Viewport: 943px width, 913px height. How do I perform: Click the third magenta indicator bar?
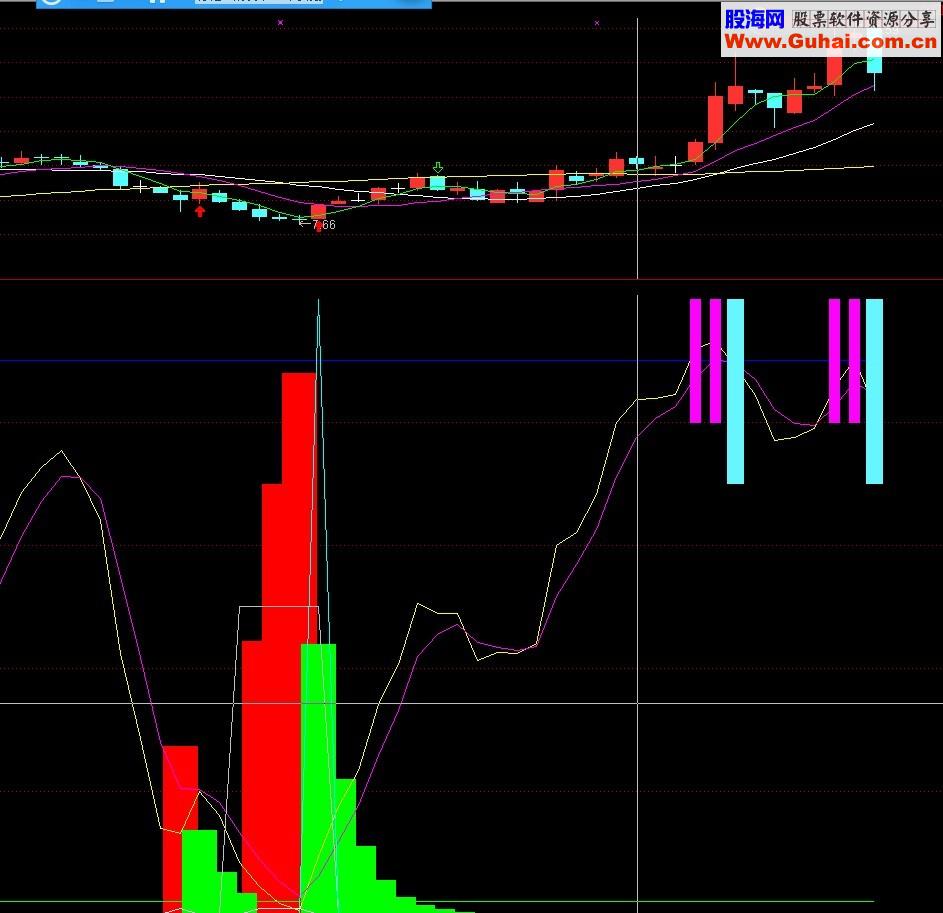(x=834, y=361)
